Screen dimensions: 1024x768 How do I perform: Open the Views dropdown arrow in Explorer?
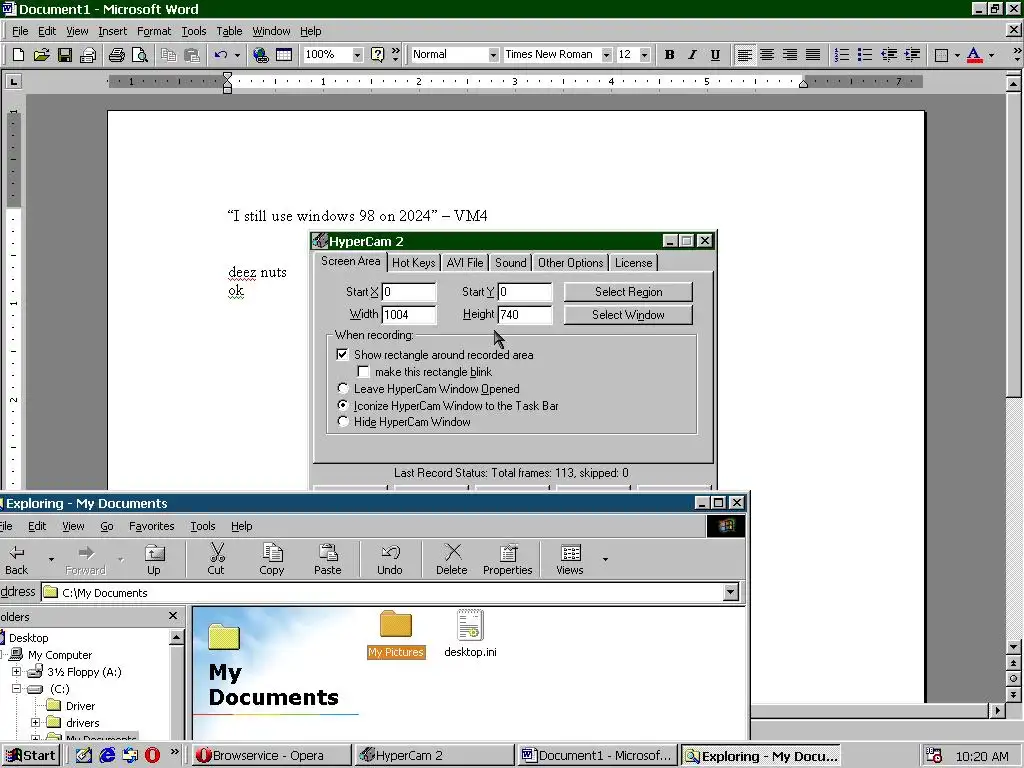click(x=605, y=559)
